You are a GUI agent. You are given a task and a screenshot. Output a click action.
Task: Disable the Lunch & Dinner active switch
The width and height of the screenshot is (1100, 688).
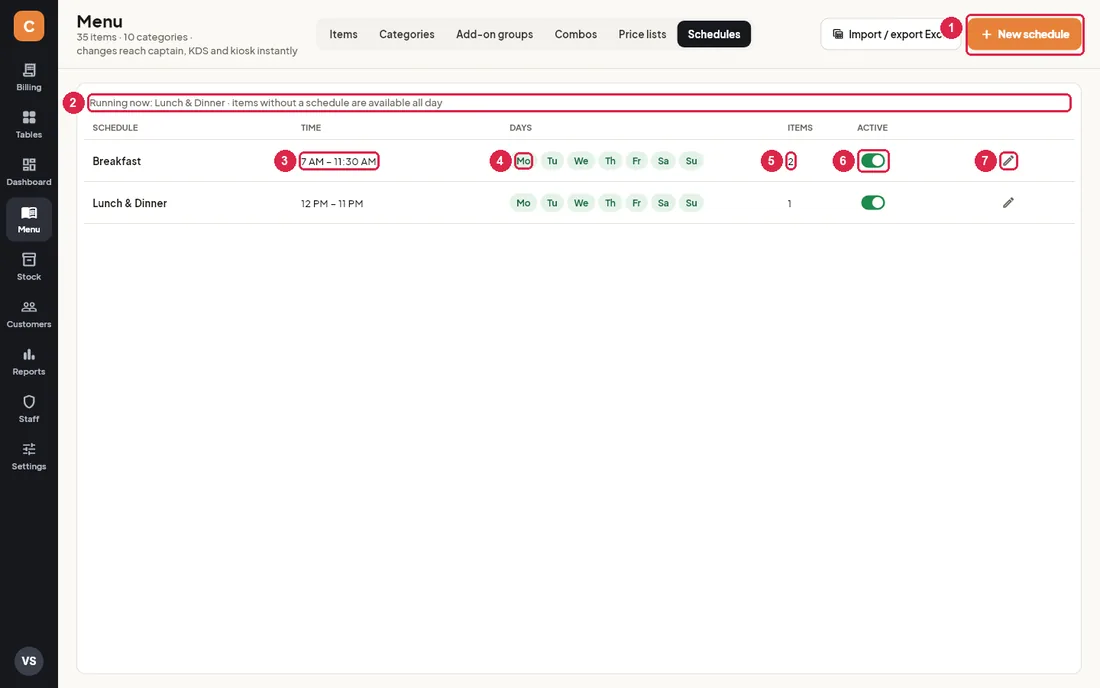click(x=873, y=203)
